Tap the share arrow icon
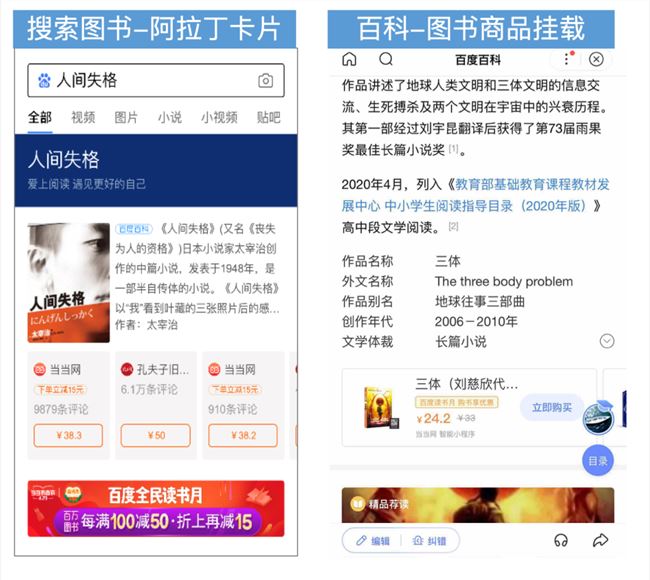 [x=600, y=540]
